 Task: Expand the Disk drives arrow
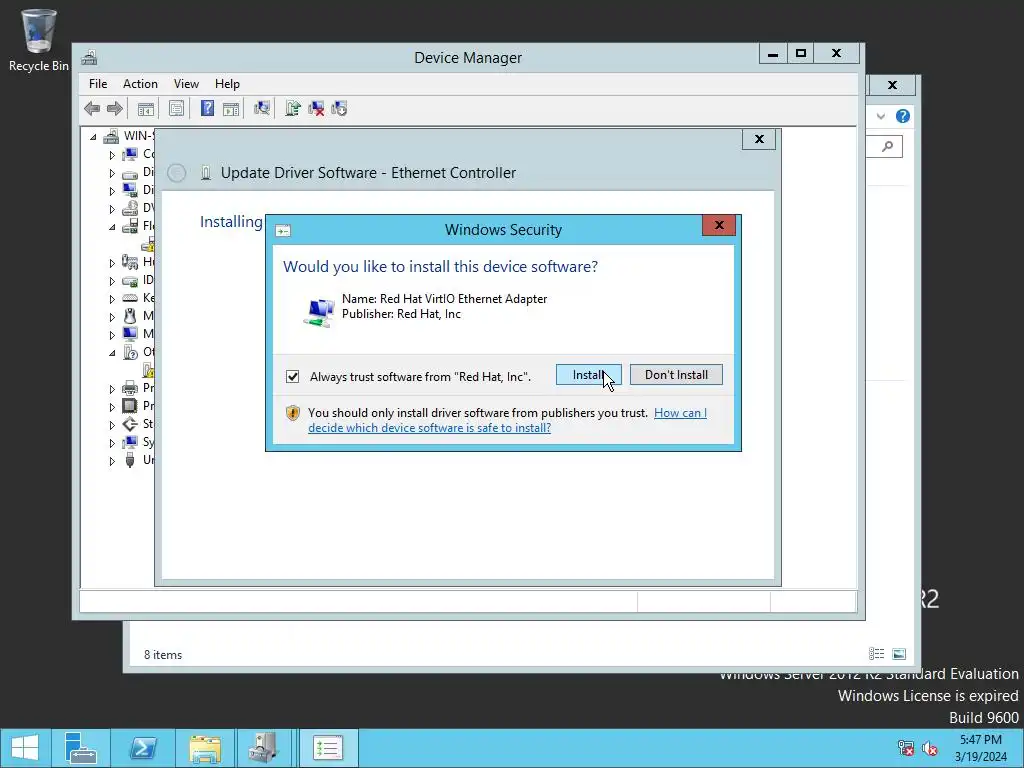[112, 173]
